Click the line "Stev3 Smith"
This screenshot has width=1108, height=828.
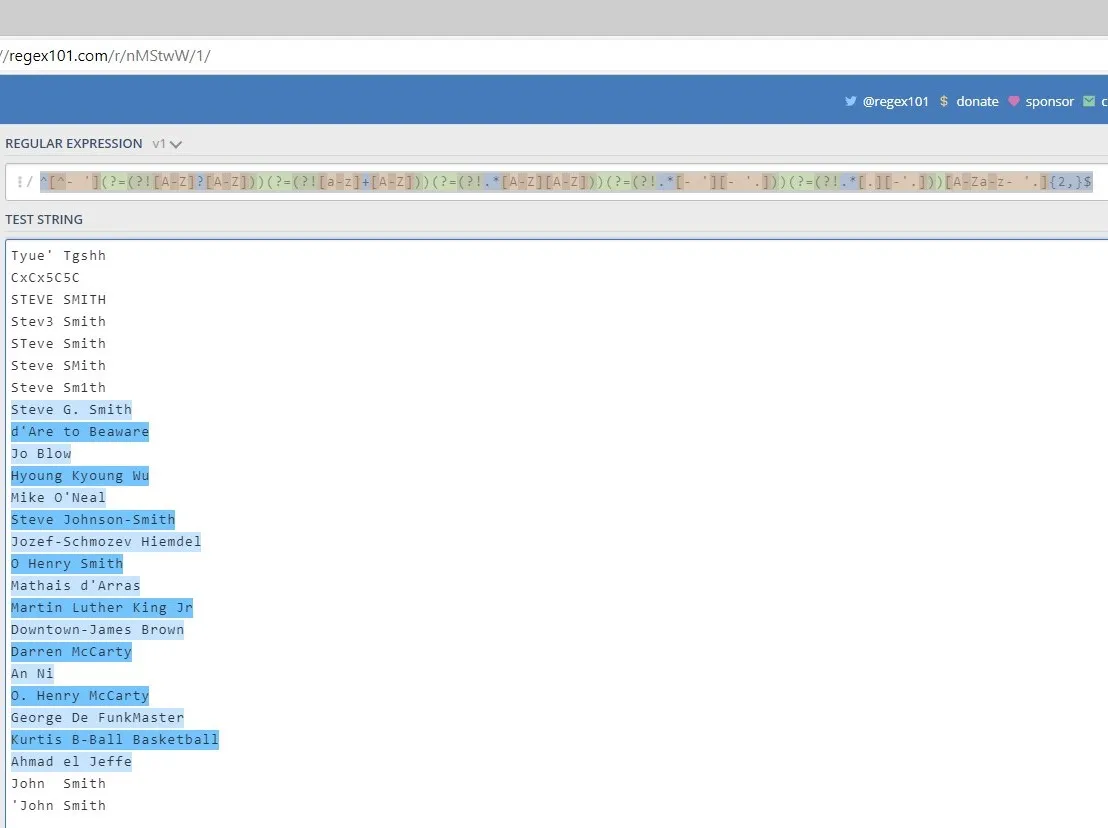(58, 321)
